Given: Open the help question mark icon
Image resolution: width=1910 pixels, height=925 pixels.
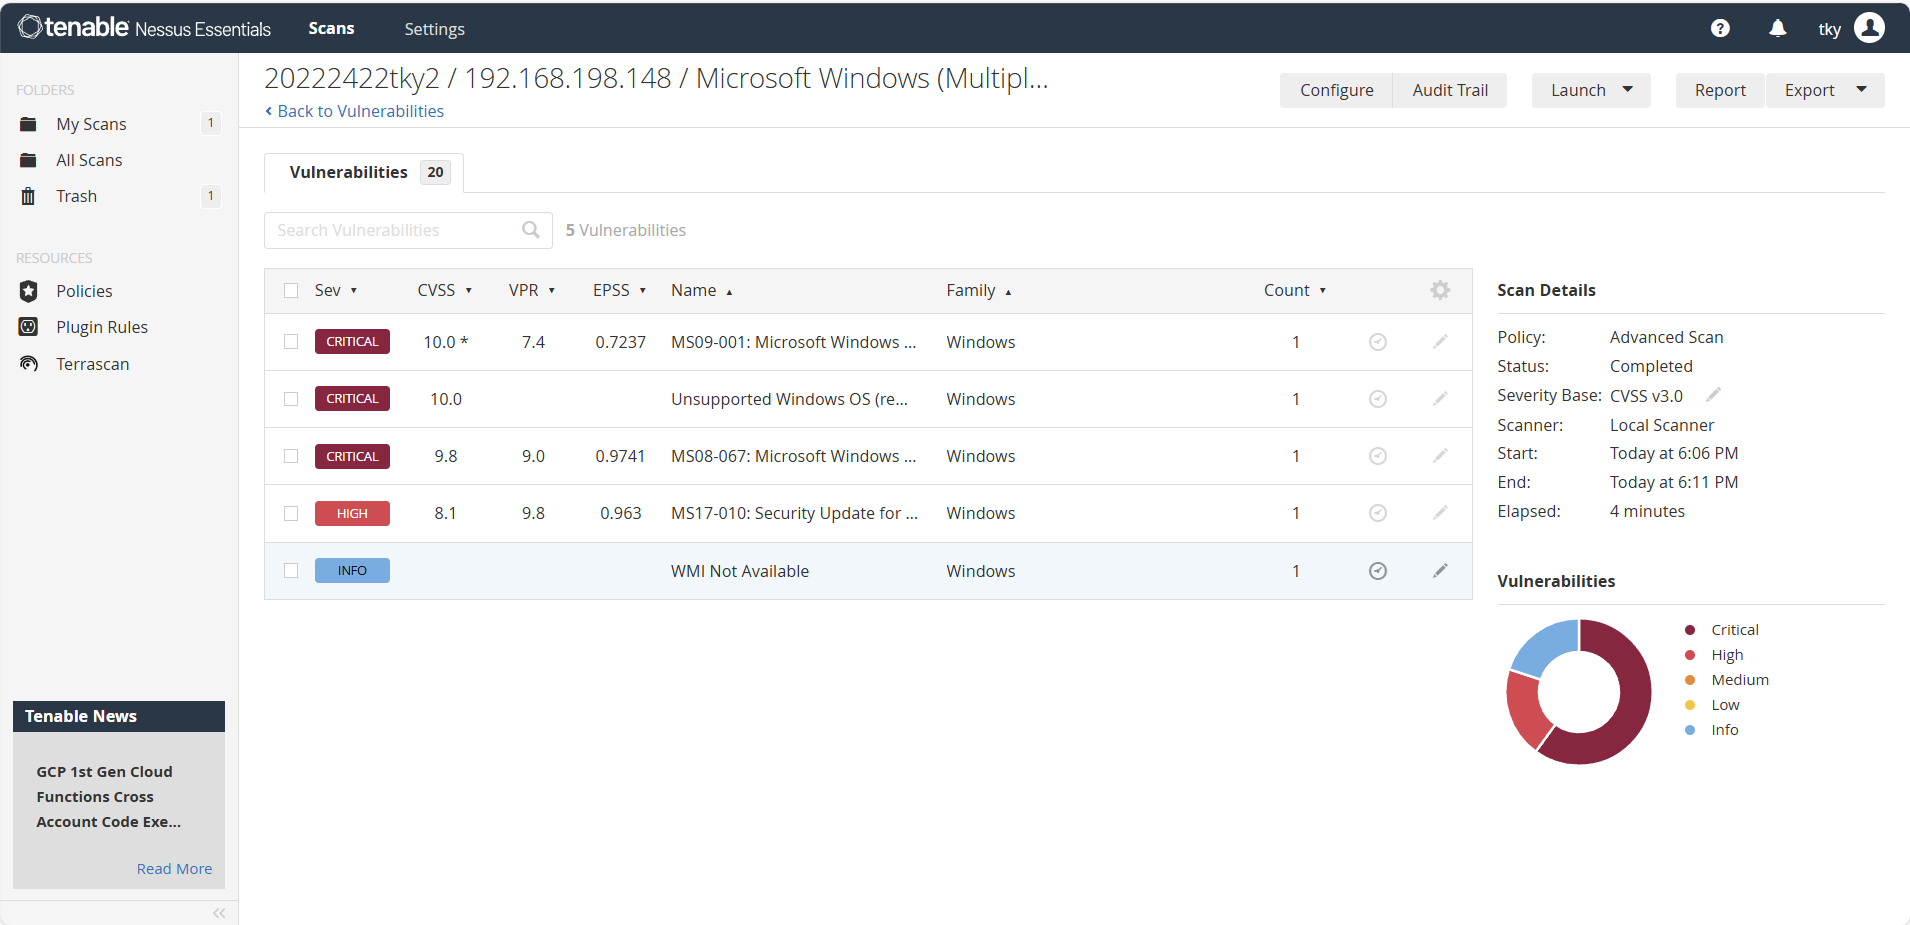Looking at the screenshot, I should pos(1720,28).
